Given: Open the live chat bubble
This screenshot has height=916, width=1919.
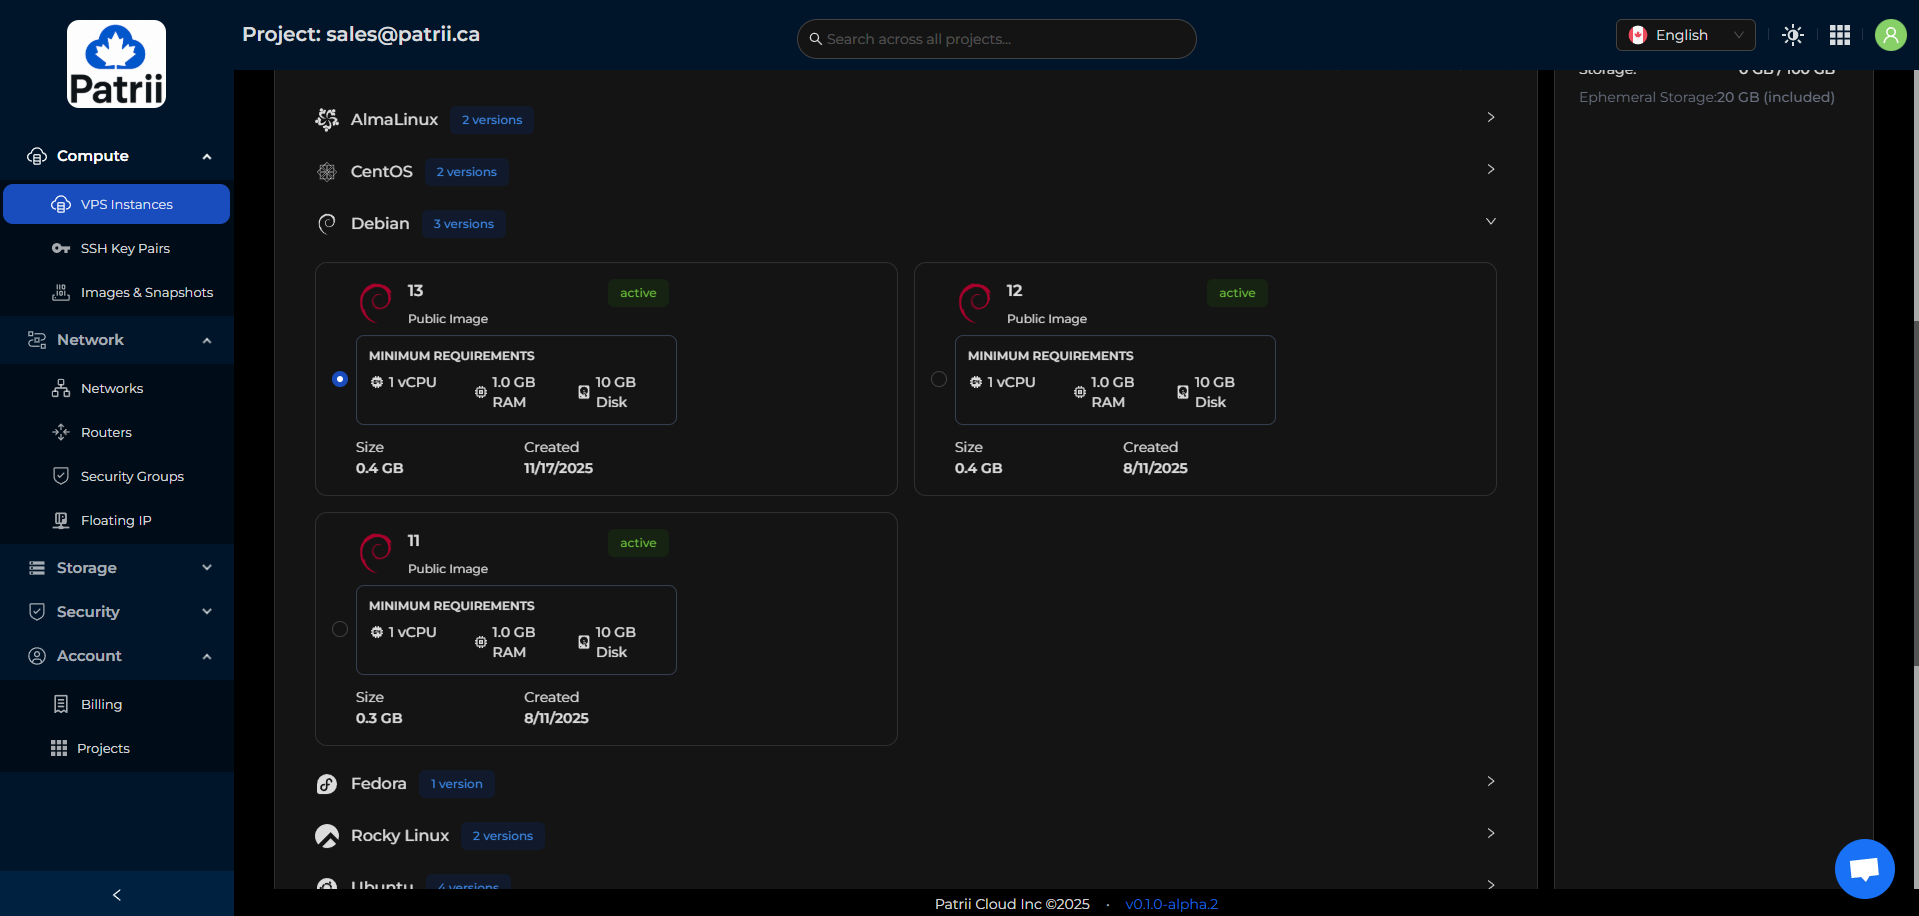Looking at the screenshot, I should click(1864, 868).
